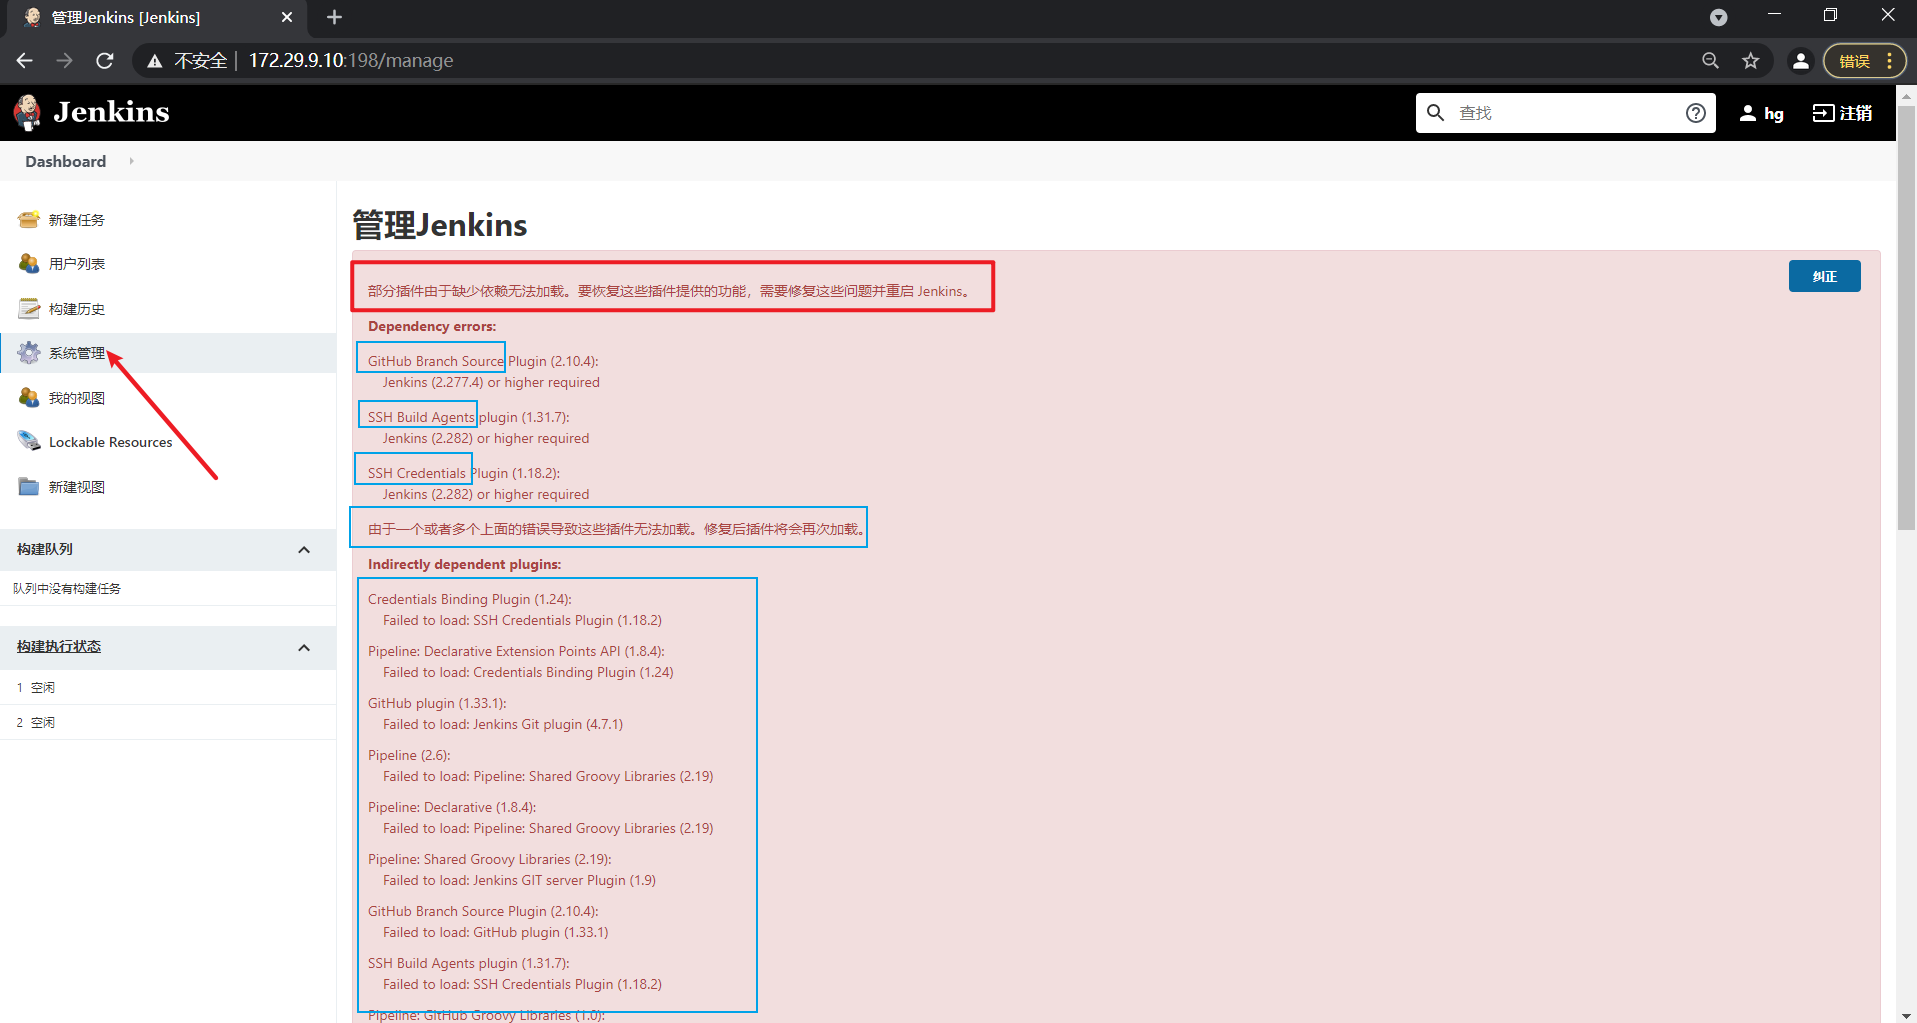Click the Jenkins butler logo icon
This screenshot has height=1023, width=1917.
click(x=27, y=112)
